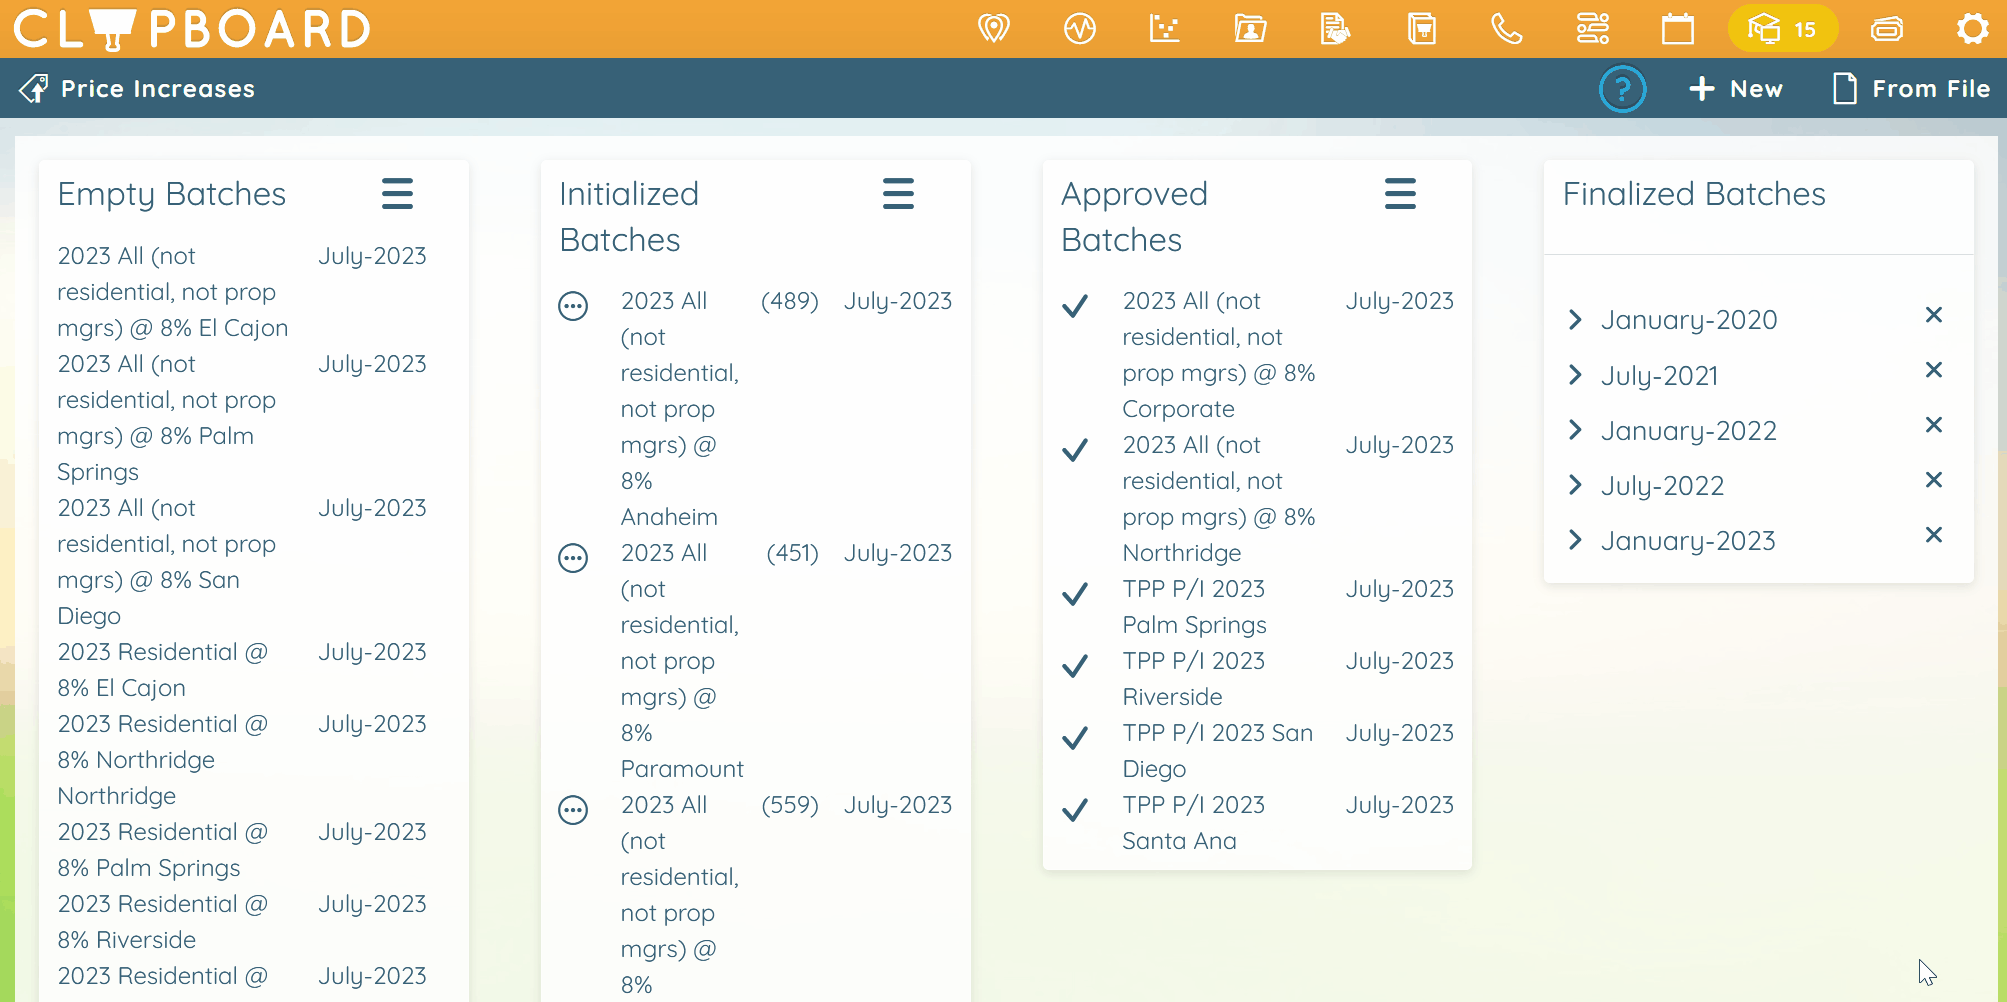Open empty batch 2023 All @ 8% El Cajon
2007x1002 pixels.
[173, 292]
